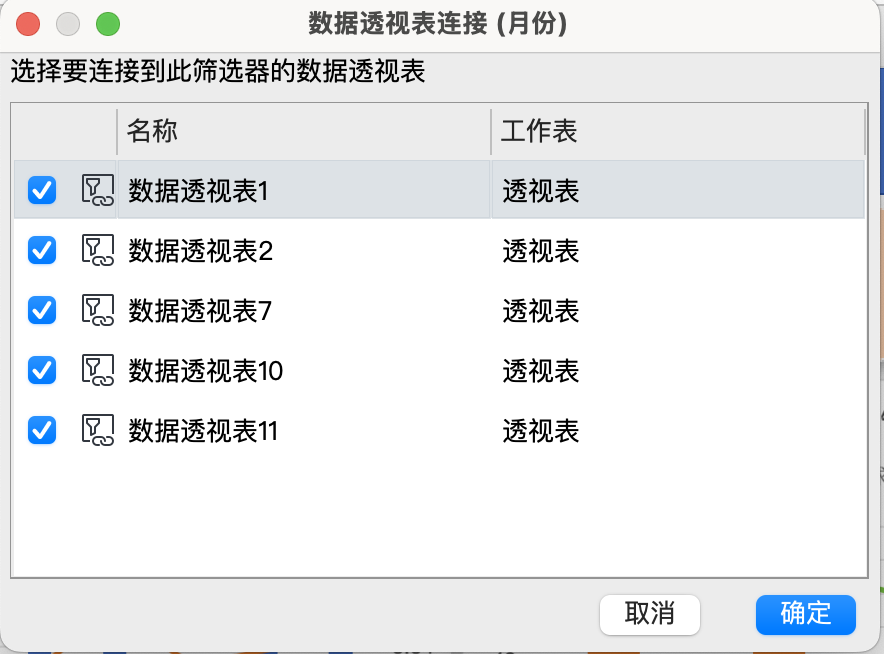Click the green zoom button on the dialog

(x=107, y=23)
